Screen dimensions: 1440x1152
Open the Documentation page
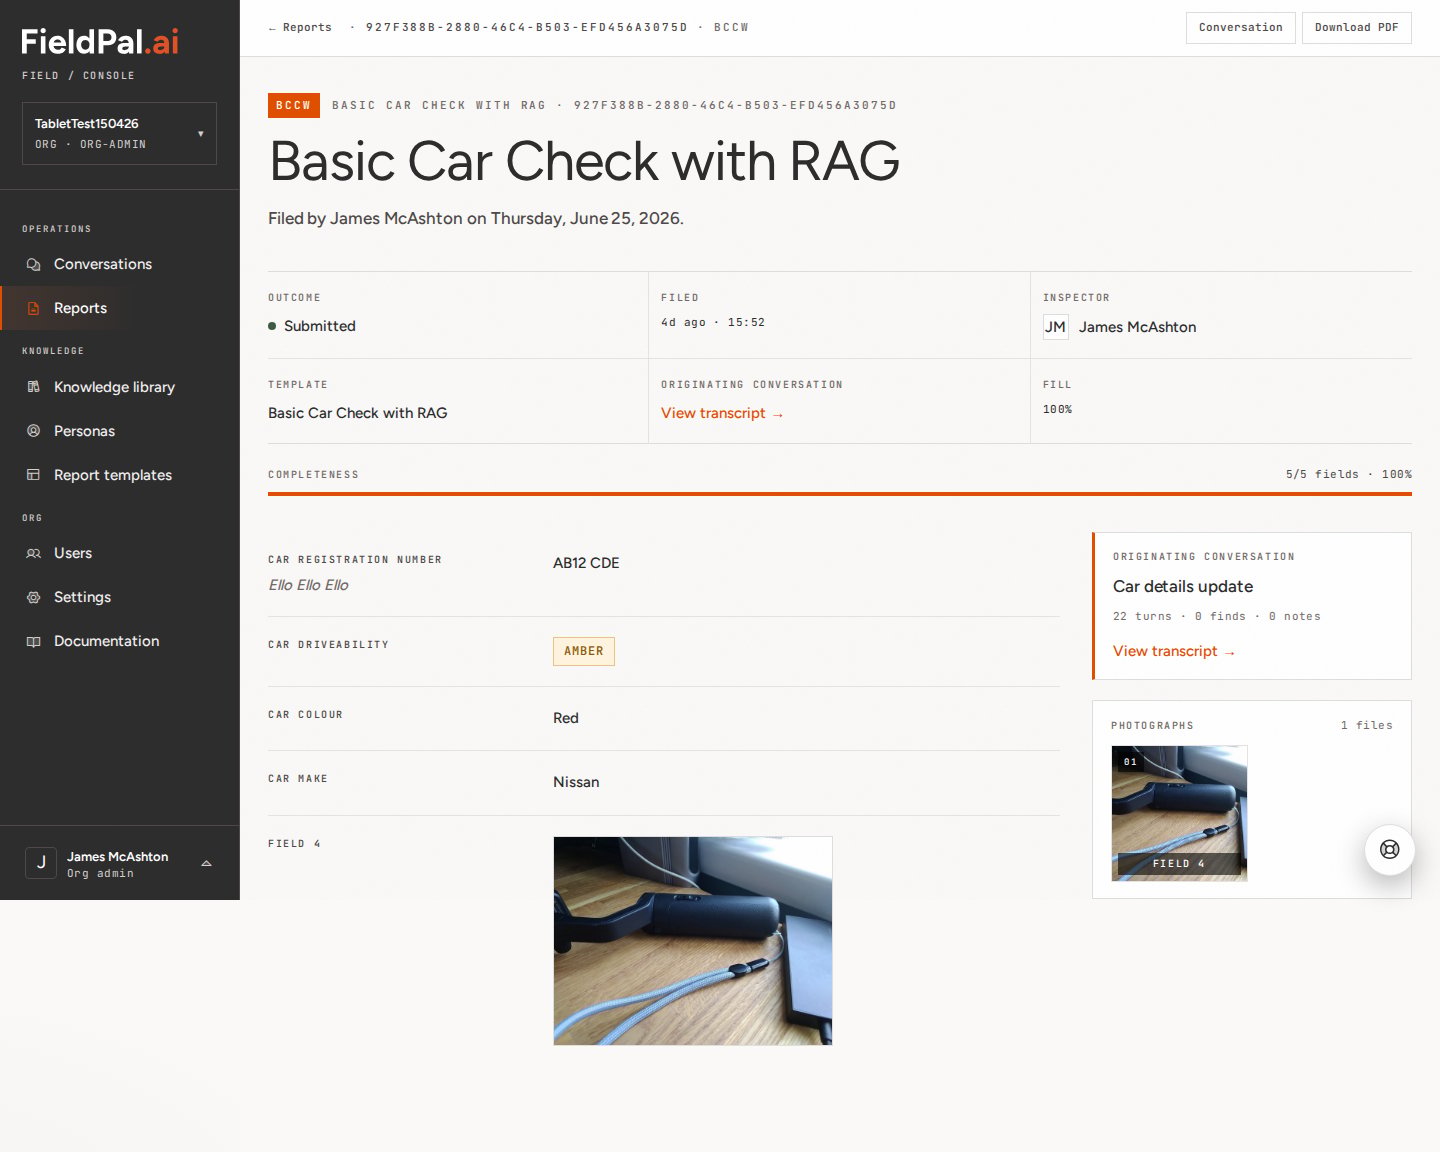click(120, 641)
